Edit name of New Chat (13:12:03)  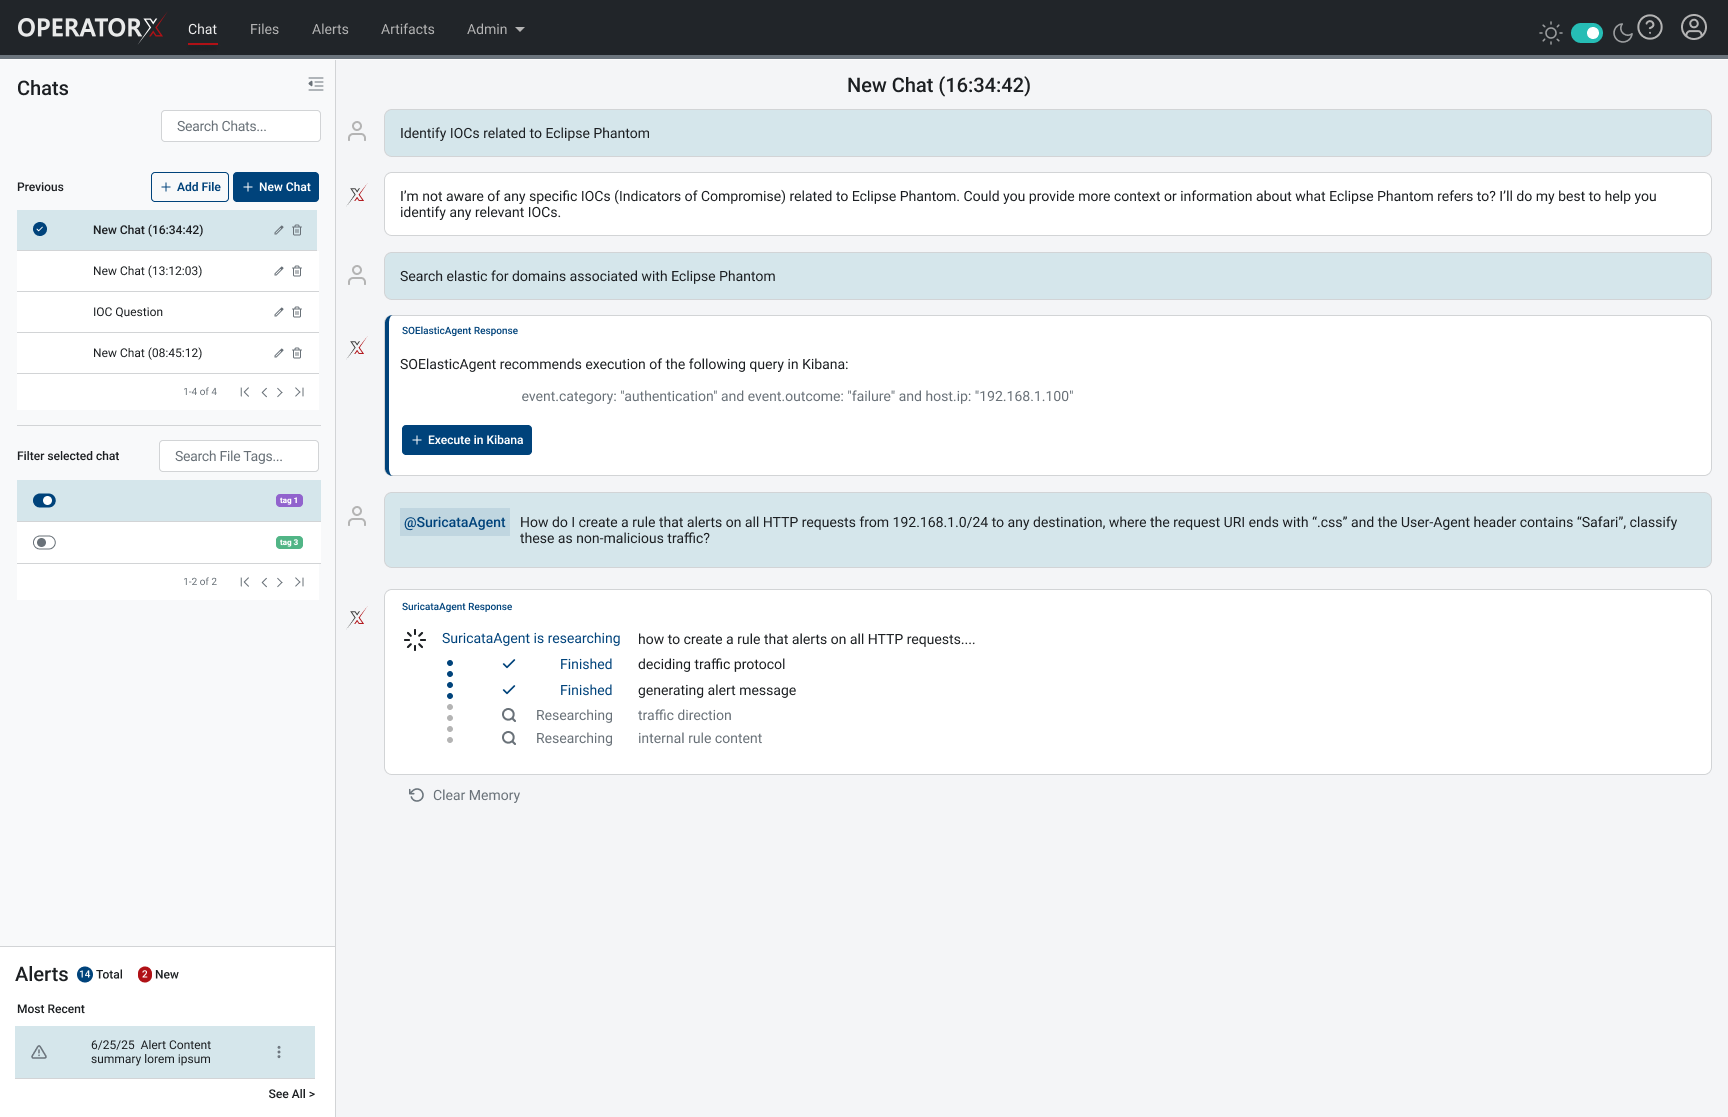pyautogui.click(x=279, y=271)
